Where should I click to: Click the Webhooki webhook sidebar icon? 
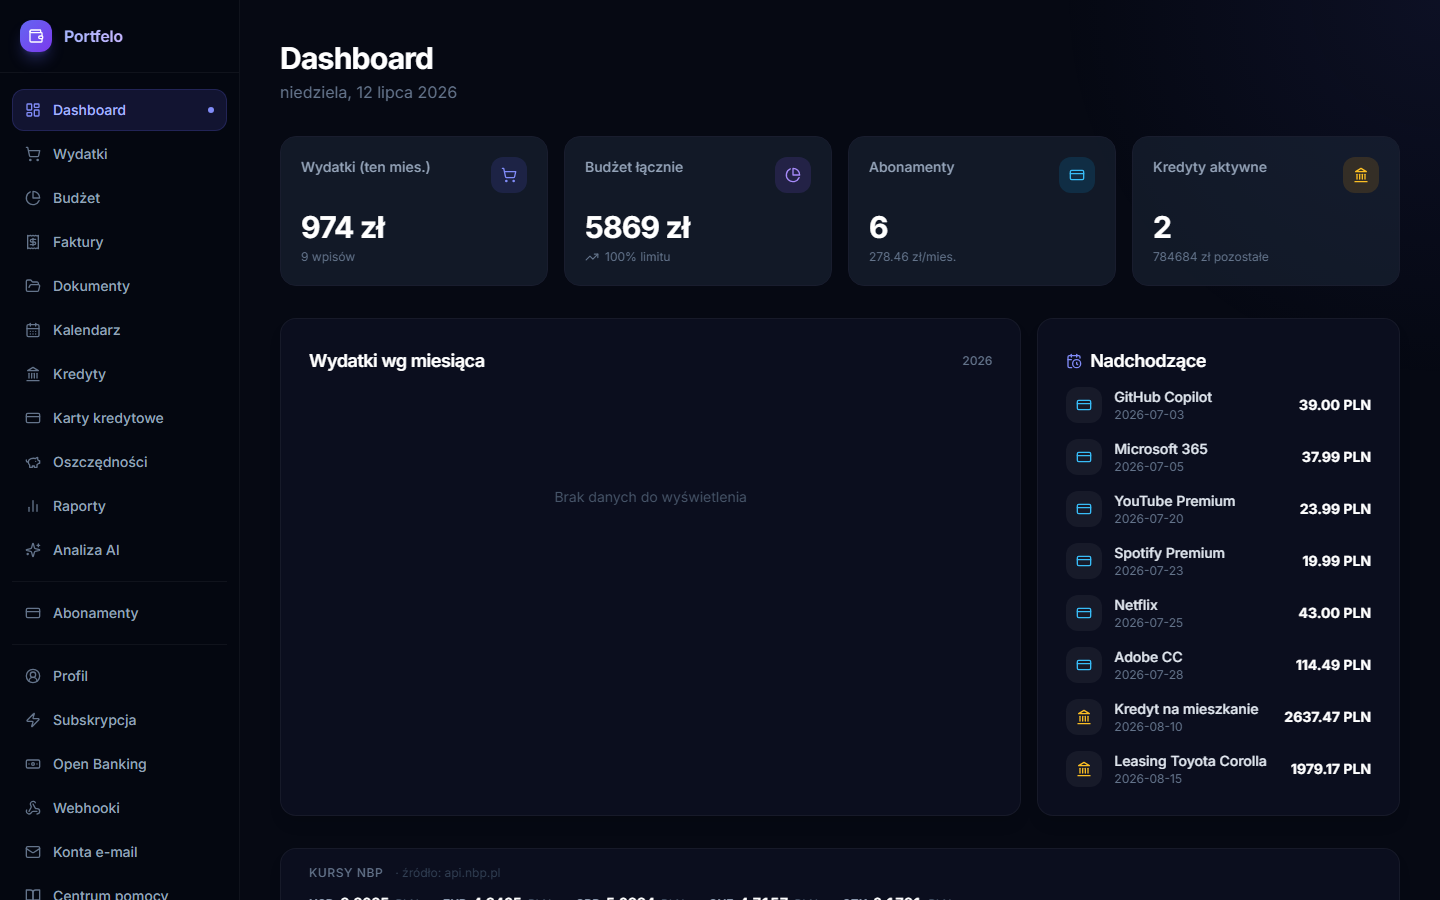33,808
